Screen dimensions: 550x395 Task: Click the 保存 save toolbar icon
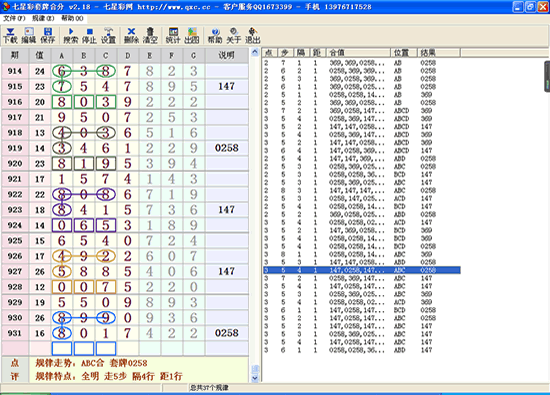click(x=48, y=36)
